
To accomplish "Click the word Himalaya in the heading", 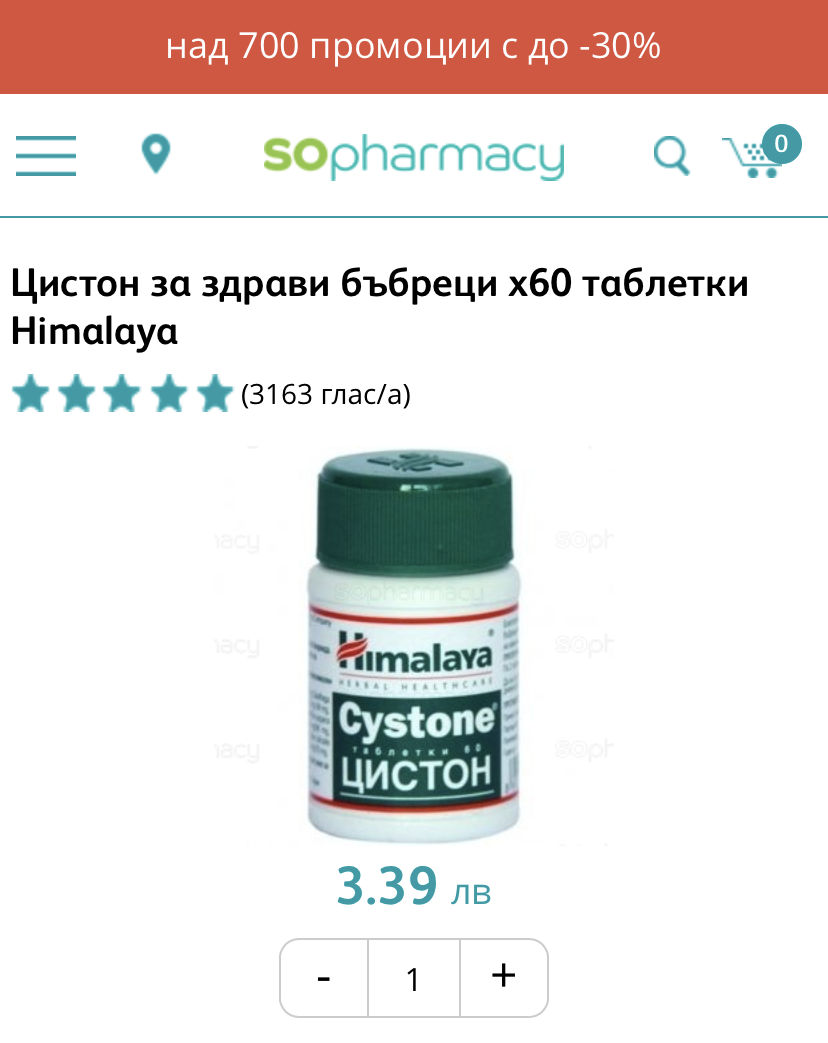I will (94, 332).
